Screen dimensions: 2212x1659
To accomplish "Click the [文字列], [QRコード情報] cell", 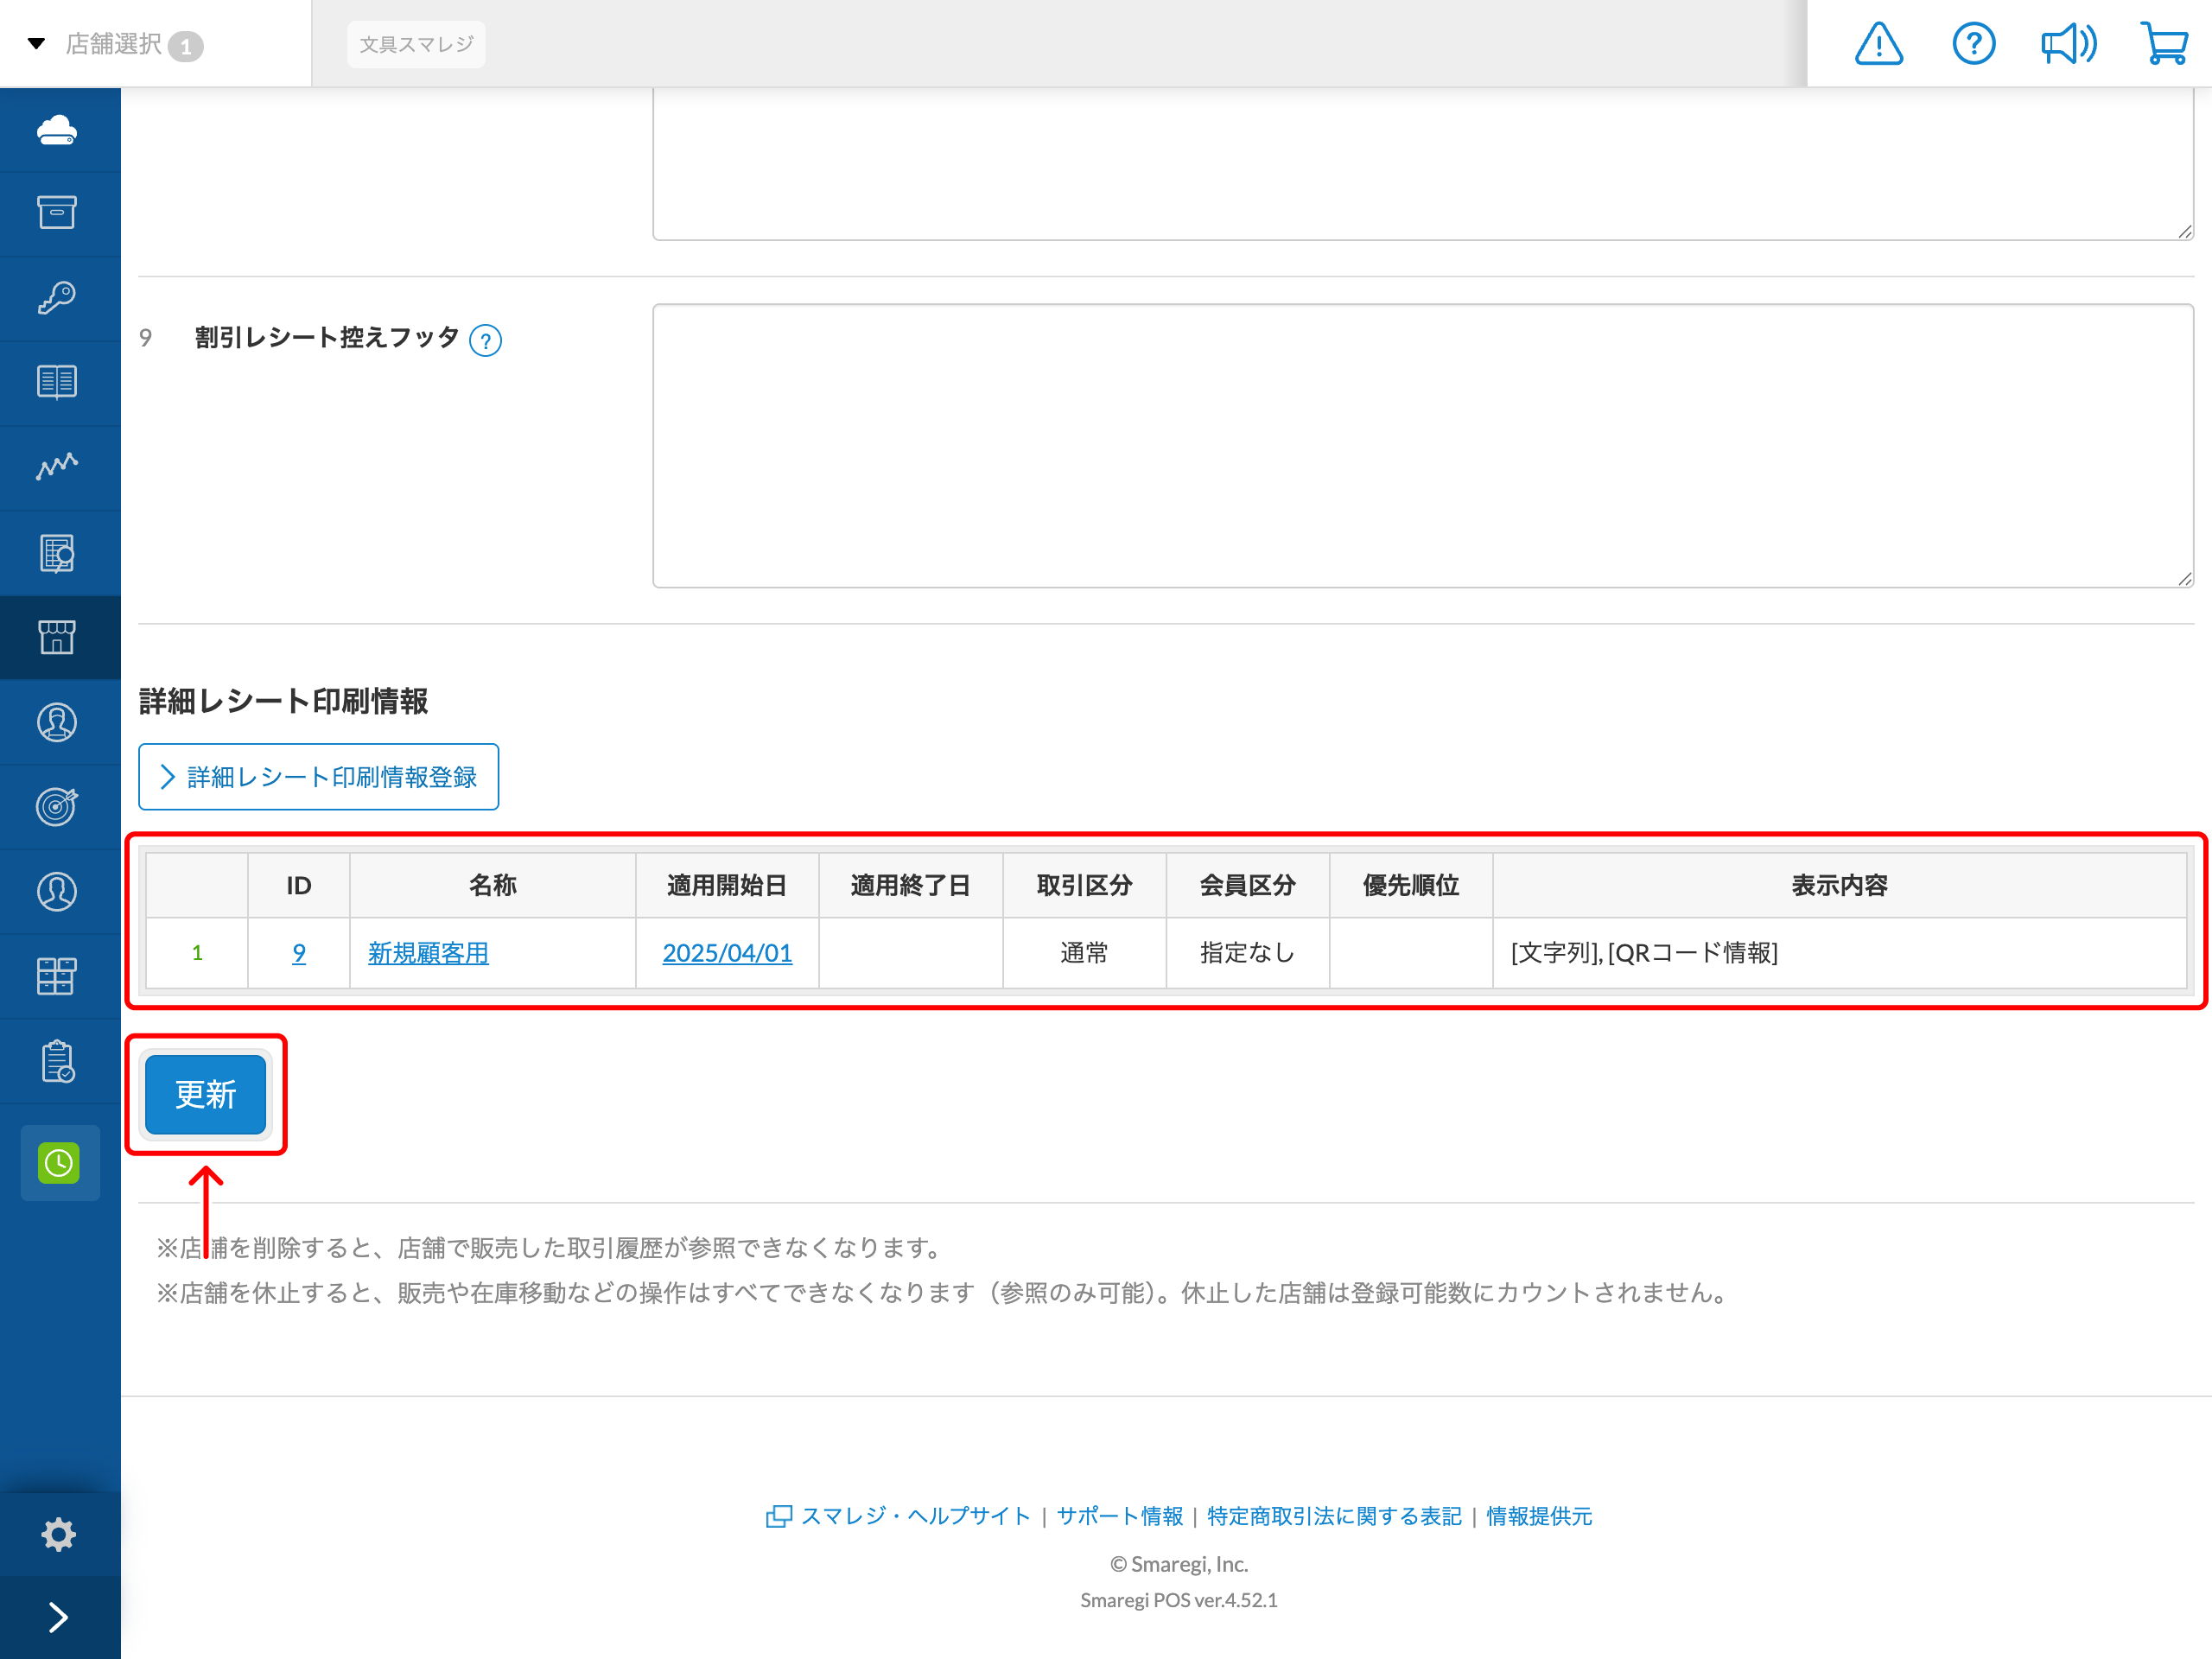I will pos(1839,953).
